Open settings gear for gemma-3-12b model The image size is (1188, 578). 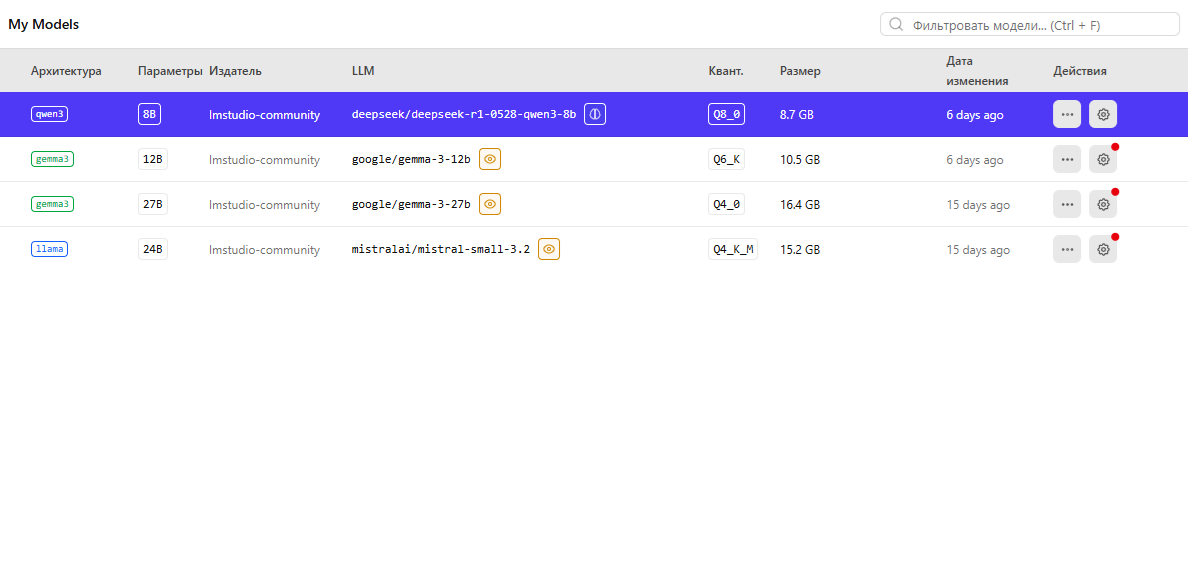(x=1103, y=159)
